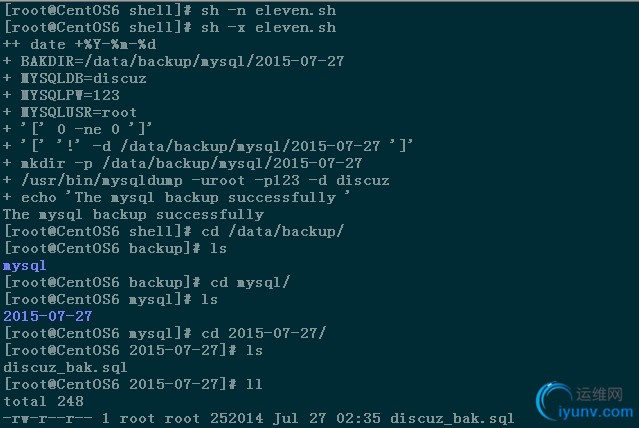The width and height of the screenshot is (639, 428).
Task: Click the MYSQLDB=discuz line
Action: 75,78
